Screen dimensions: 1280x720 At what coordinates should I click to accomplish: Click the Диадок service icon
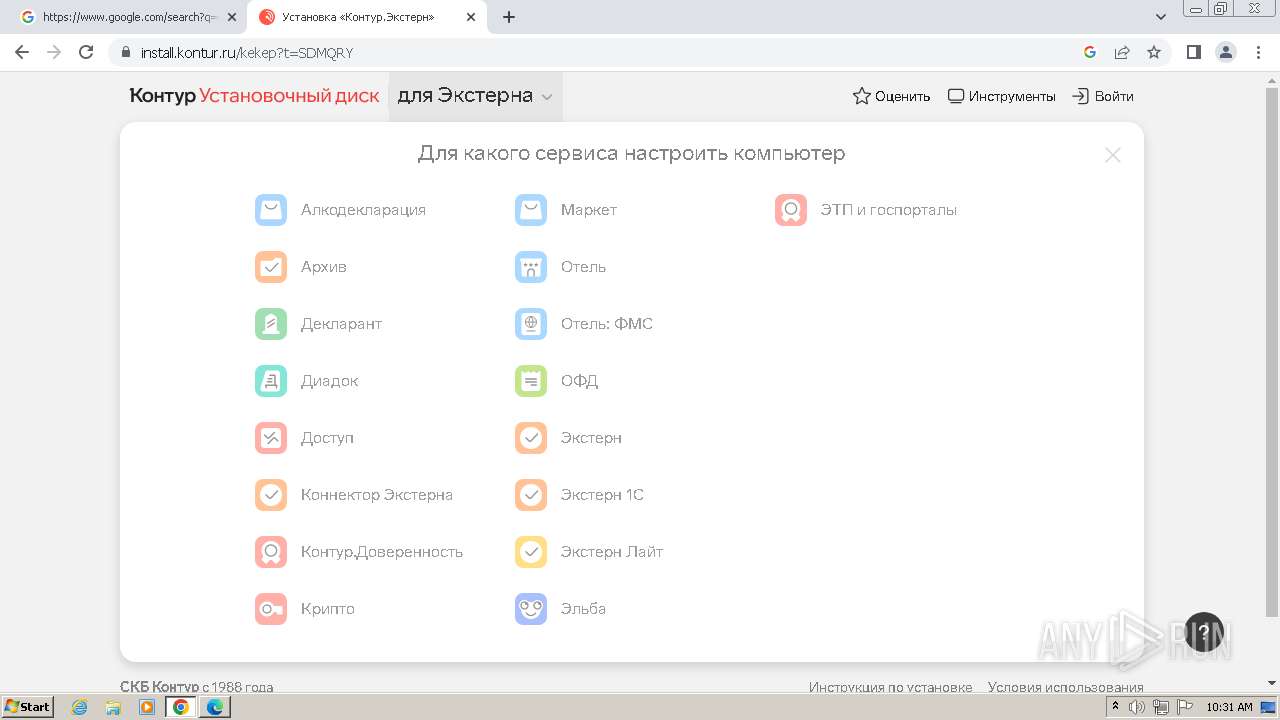click(271, 381)
